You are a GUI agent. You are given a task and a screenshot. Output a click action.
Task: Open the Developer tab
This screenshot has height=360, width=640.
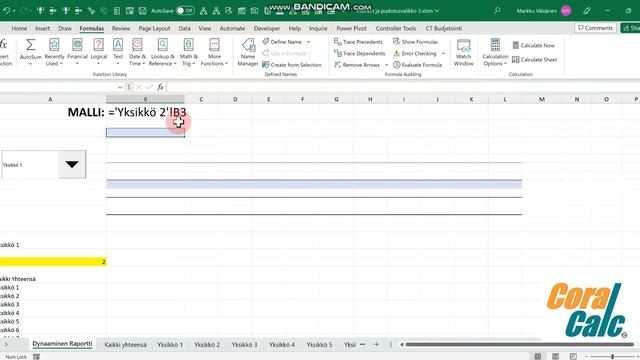tap(267, 28)
